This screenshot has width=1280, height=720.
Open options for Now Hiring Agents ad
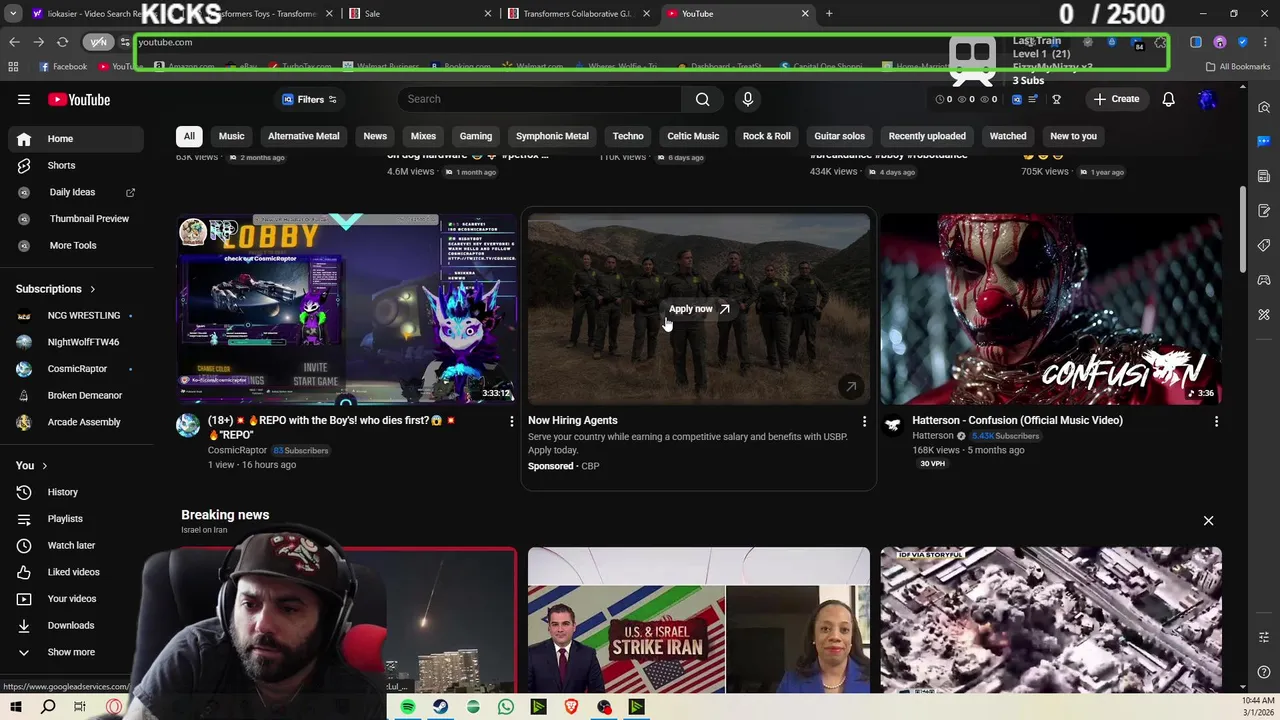[864, 422]
